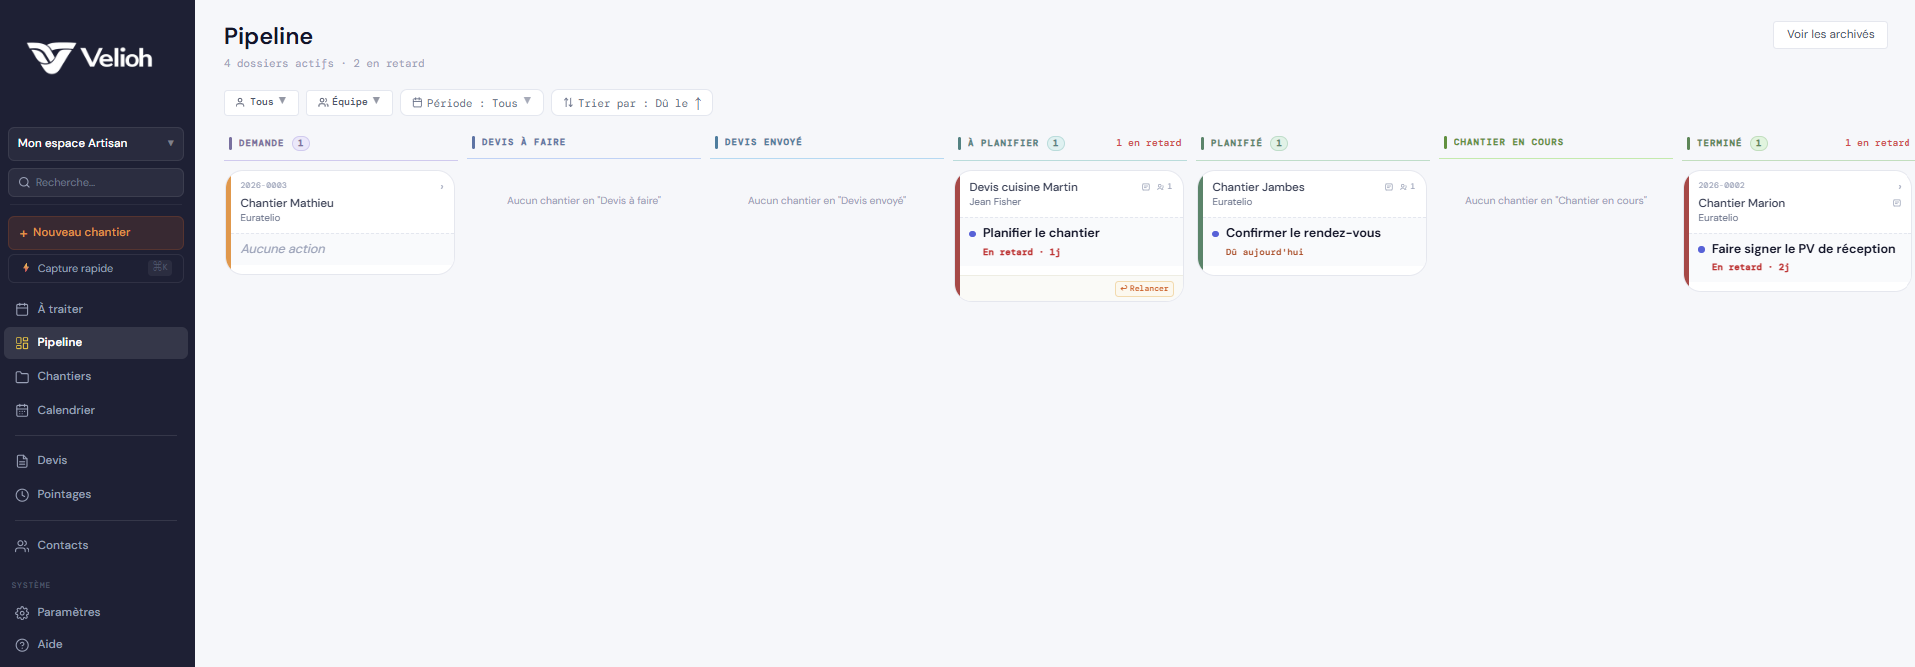The width and height of the screenshot is (1915, 667).
Task: Open the À traiter section
Action: [x=96, y=309]
